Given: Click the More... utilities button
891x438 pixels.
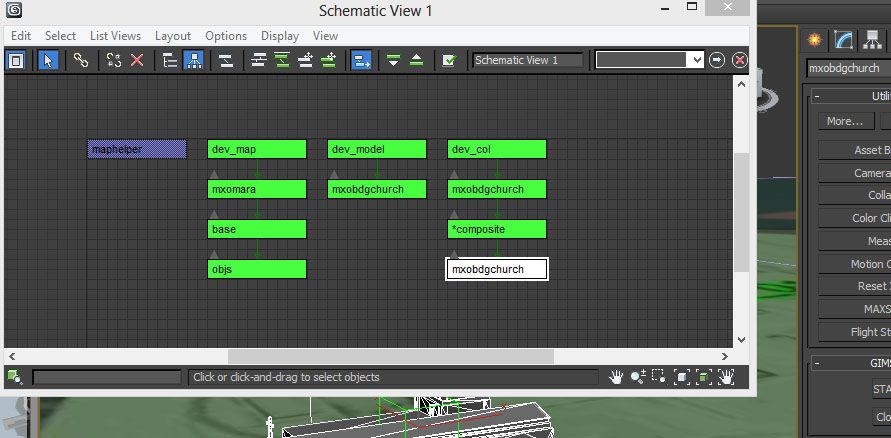Looking at the screenshot, I should [845, 121].
